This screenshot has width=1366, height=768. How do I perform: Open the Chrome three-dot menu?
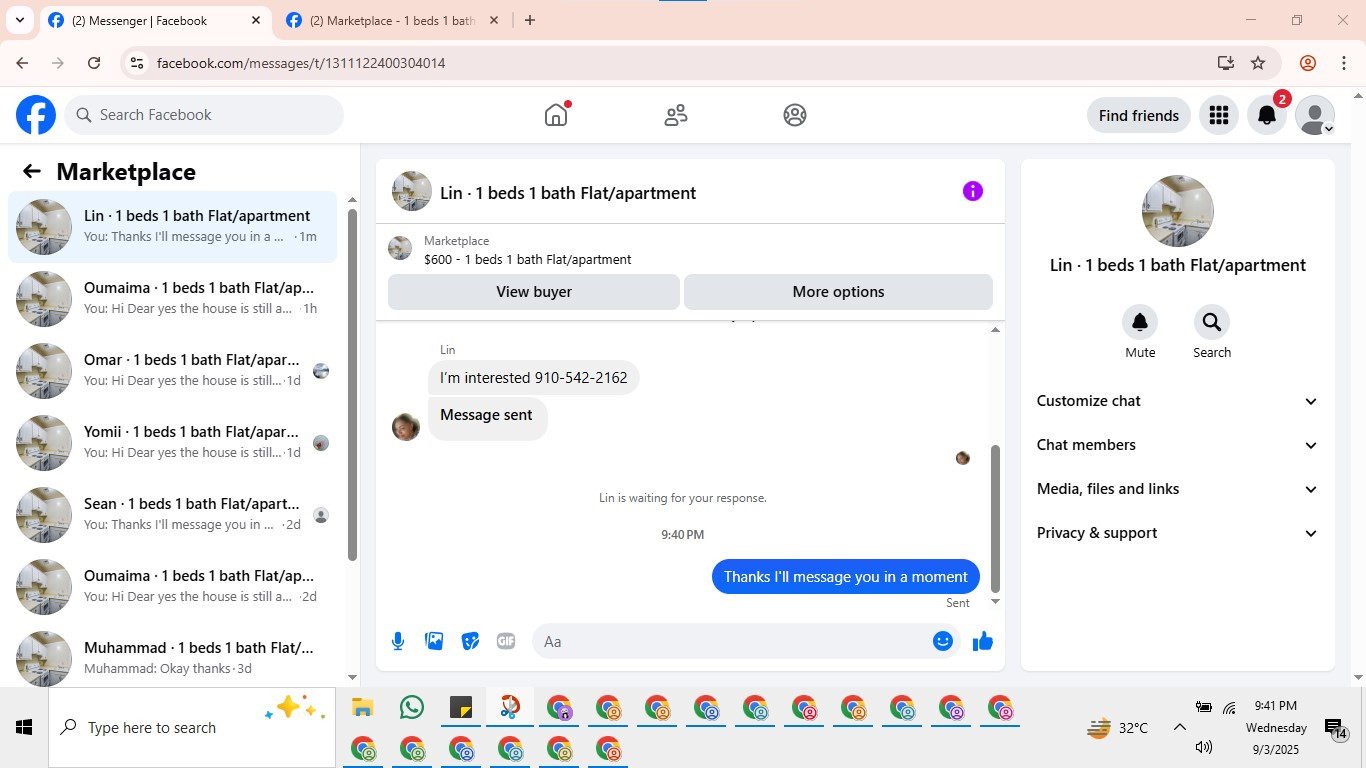(1344, 63)
